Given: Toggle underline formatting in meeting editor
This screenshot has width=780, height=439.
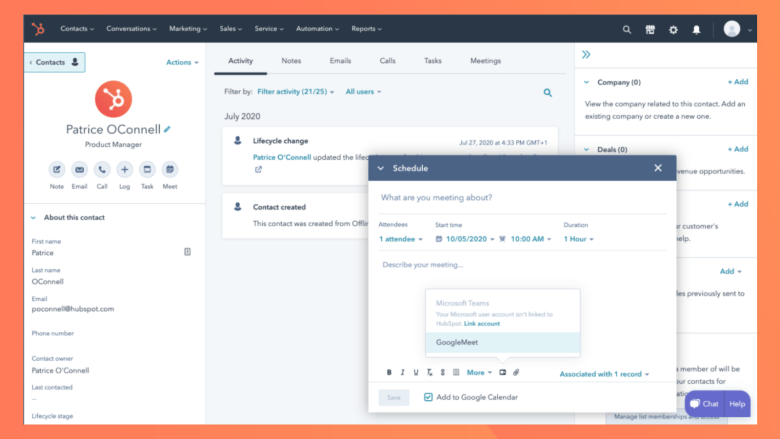Looking at the screenshot, I should (416, 372).
